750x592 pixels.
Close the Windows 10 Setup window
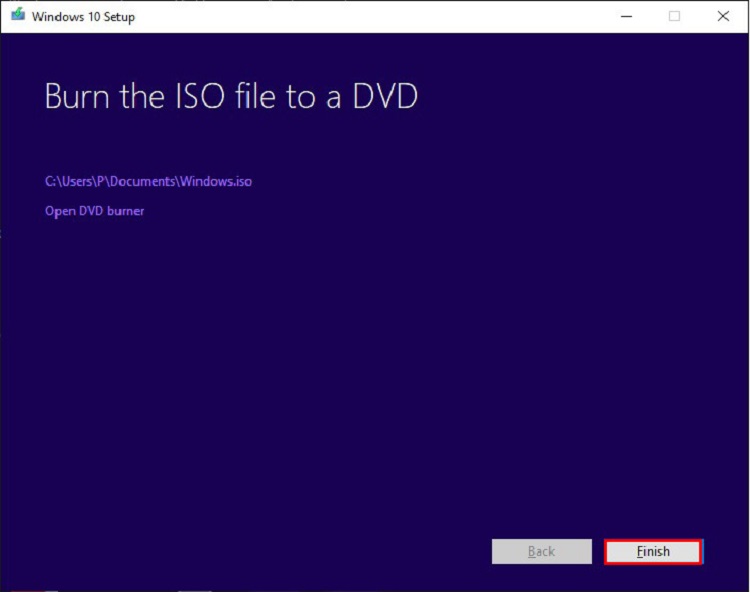[x=723, y=16]
